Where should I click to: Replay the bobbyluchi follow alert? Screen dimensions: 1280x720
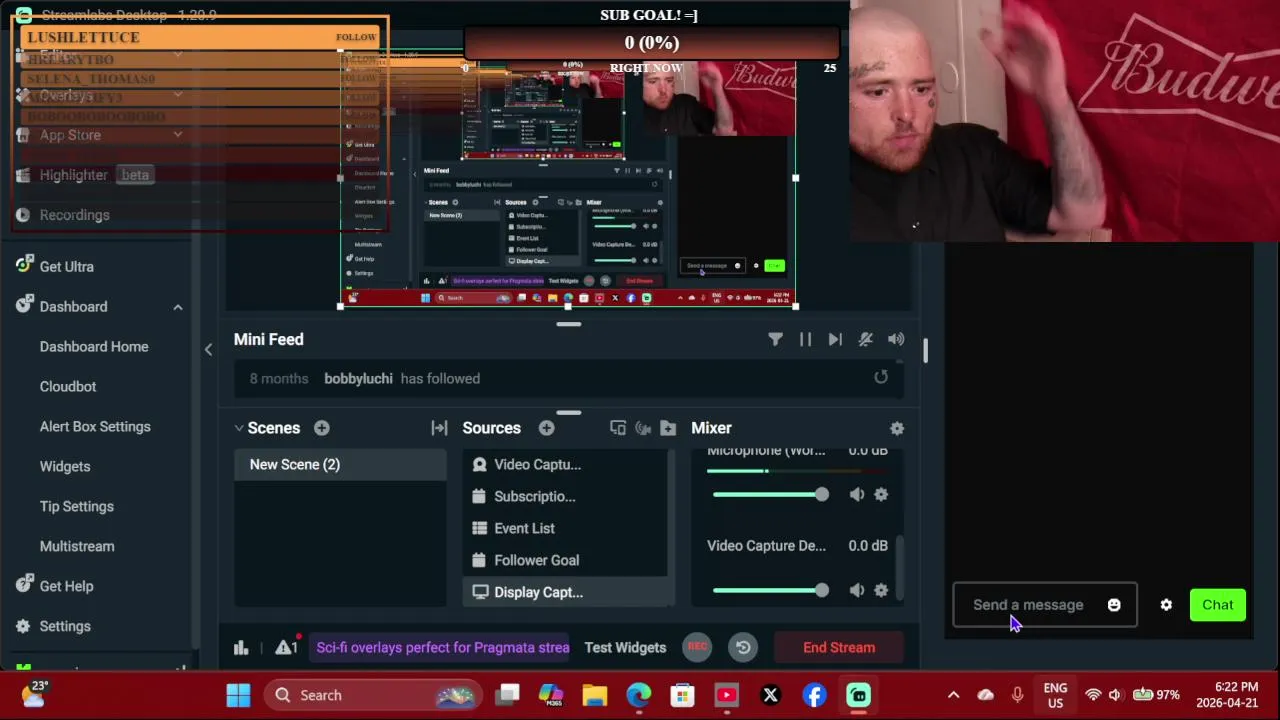881,377
